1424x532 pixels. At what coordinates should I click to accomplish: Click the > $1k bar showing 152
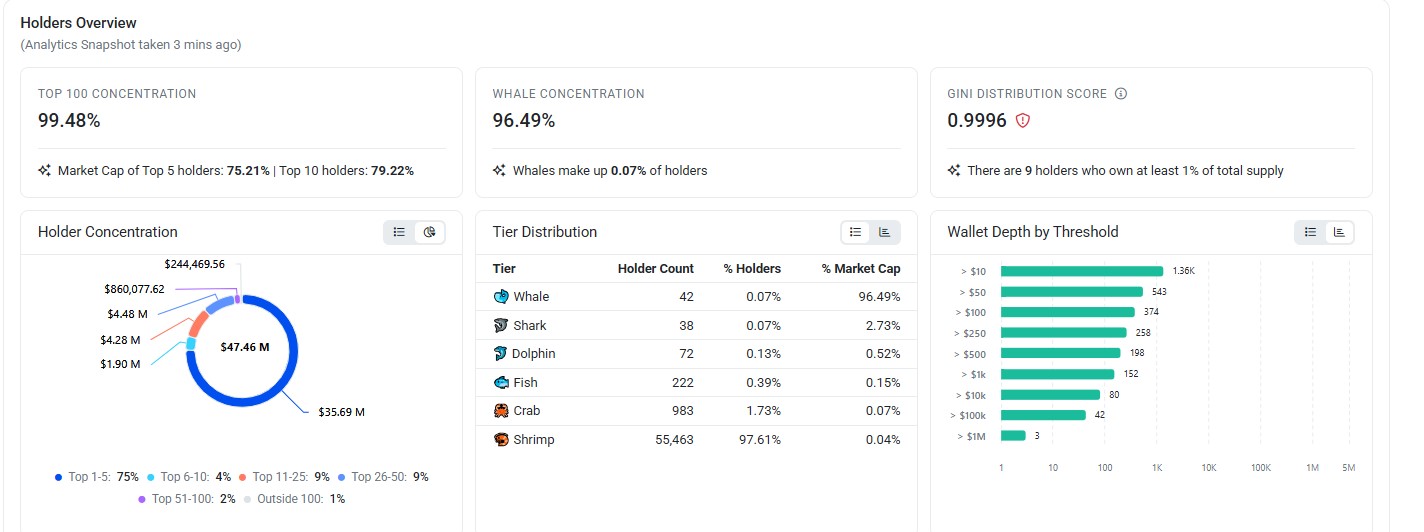pos(1058,374)
